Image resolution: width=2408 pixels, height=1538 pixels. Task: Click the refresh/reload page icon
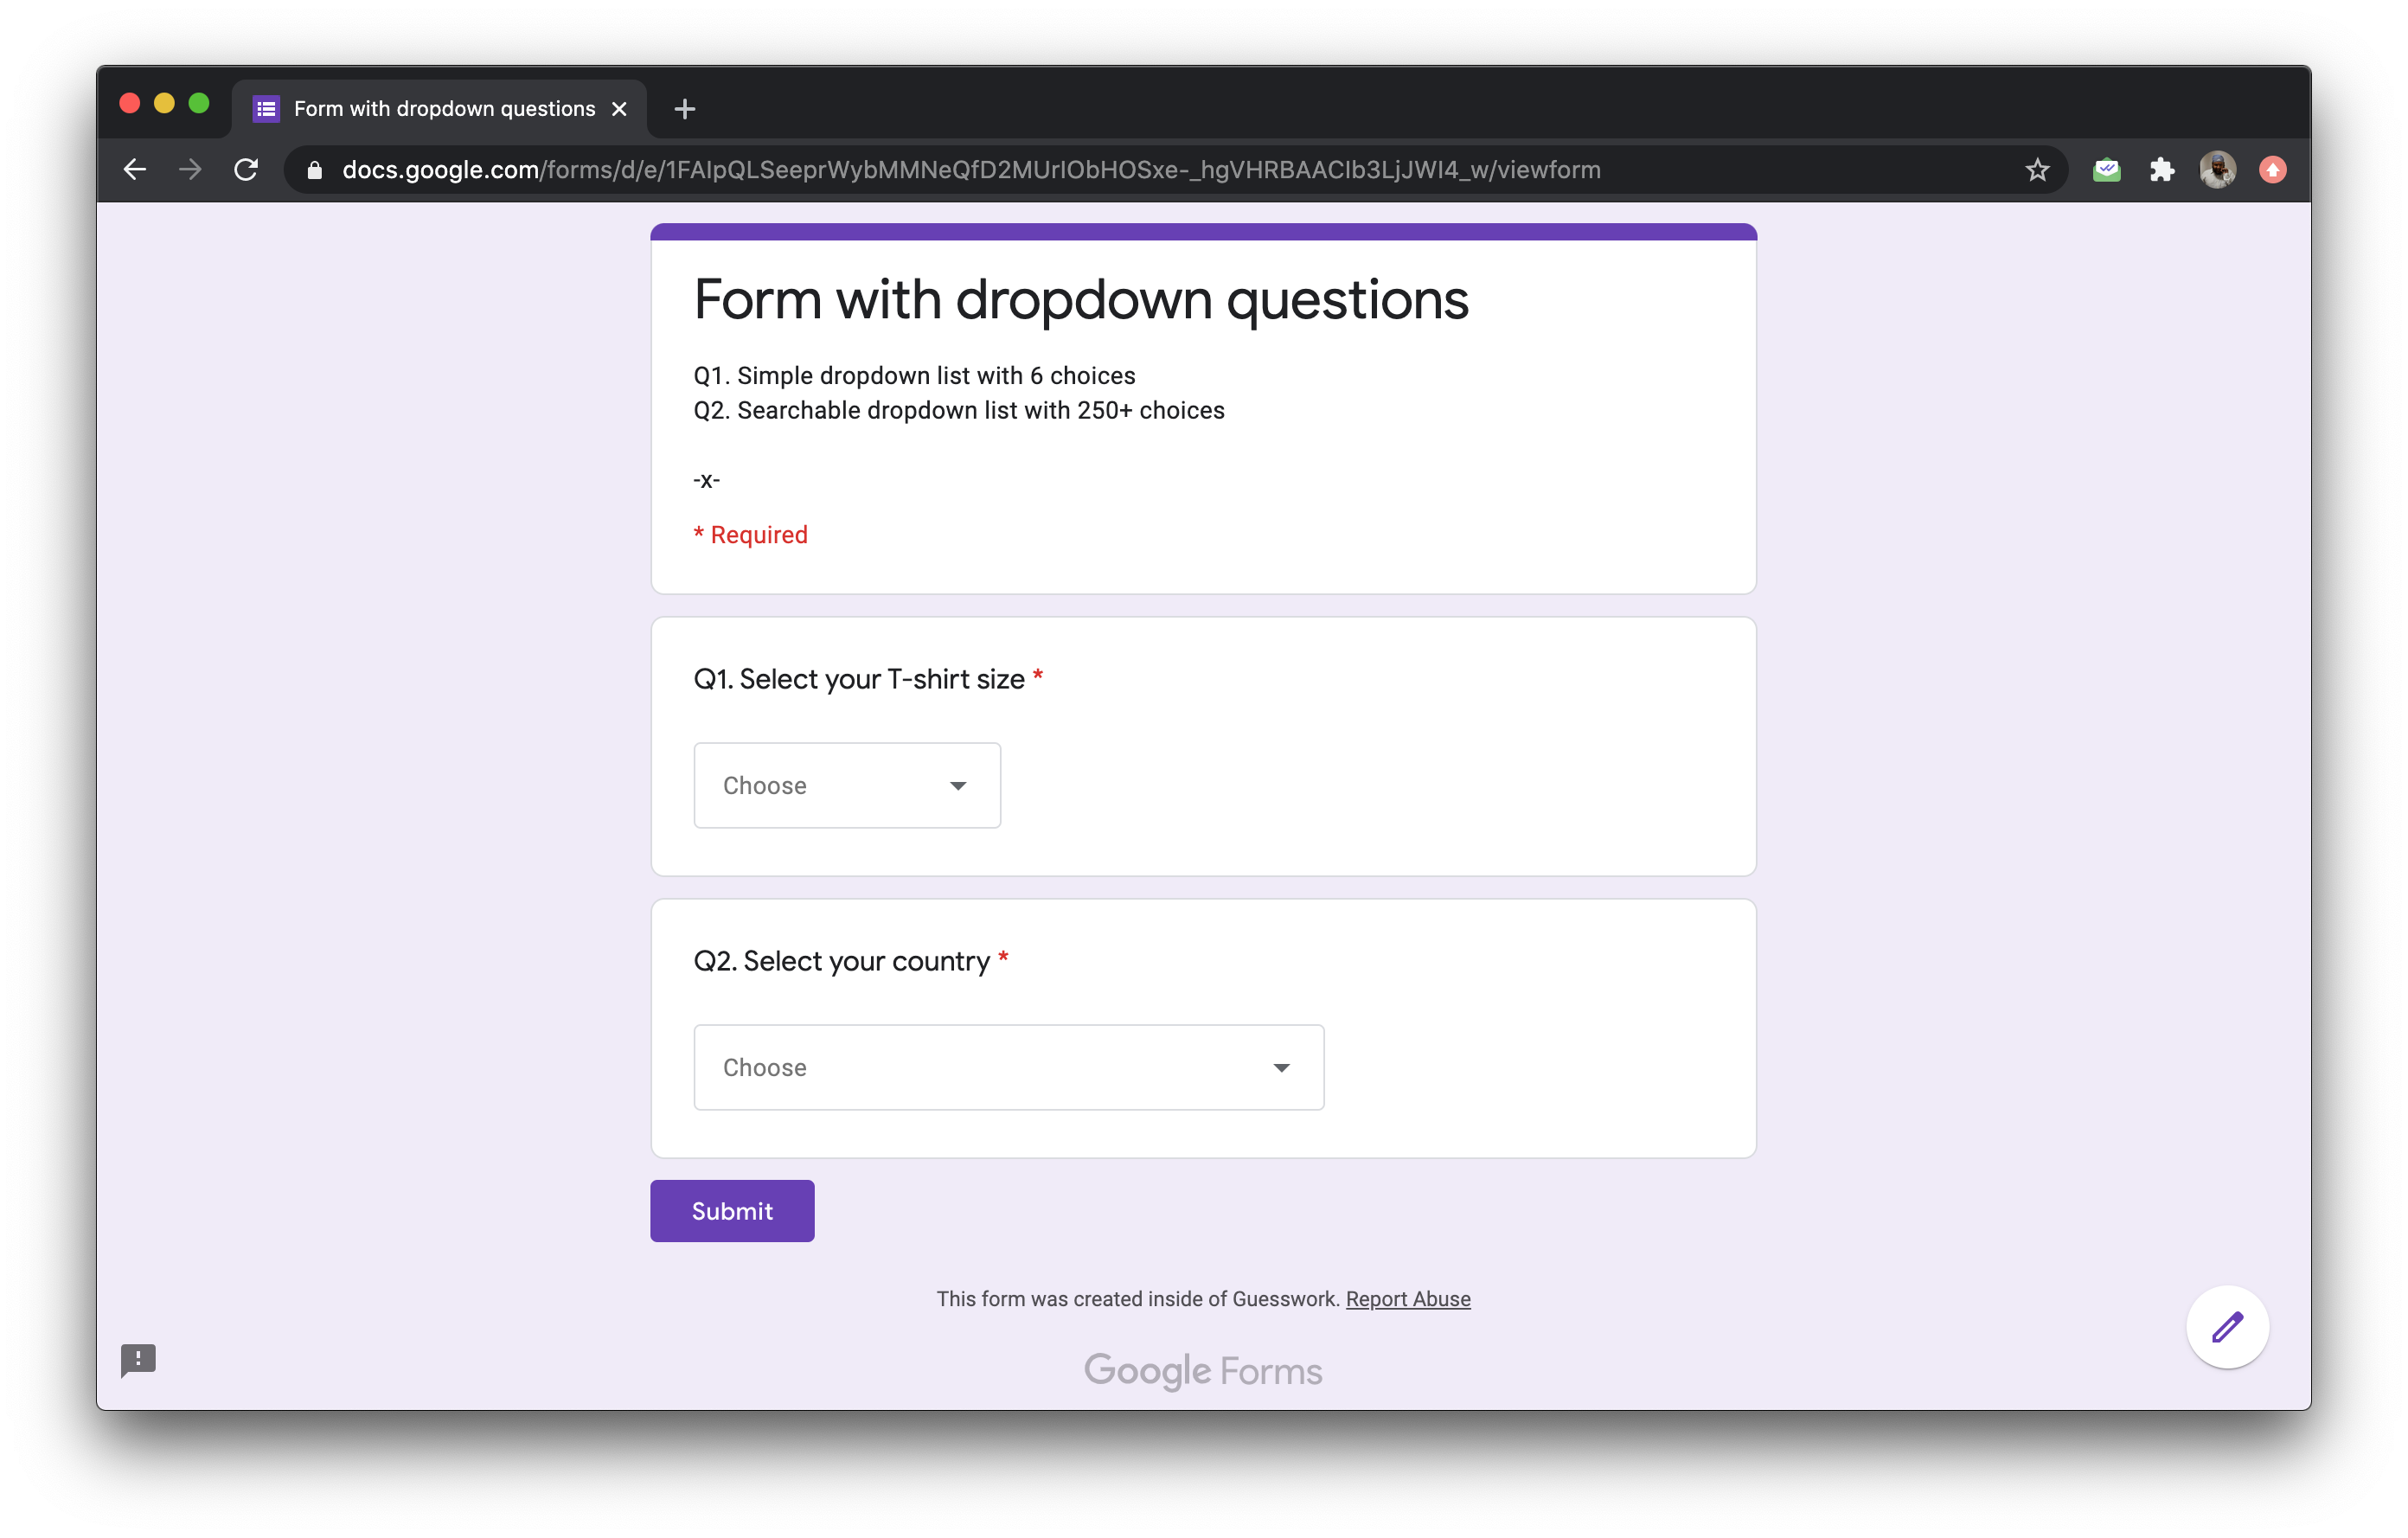[246, 170]
